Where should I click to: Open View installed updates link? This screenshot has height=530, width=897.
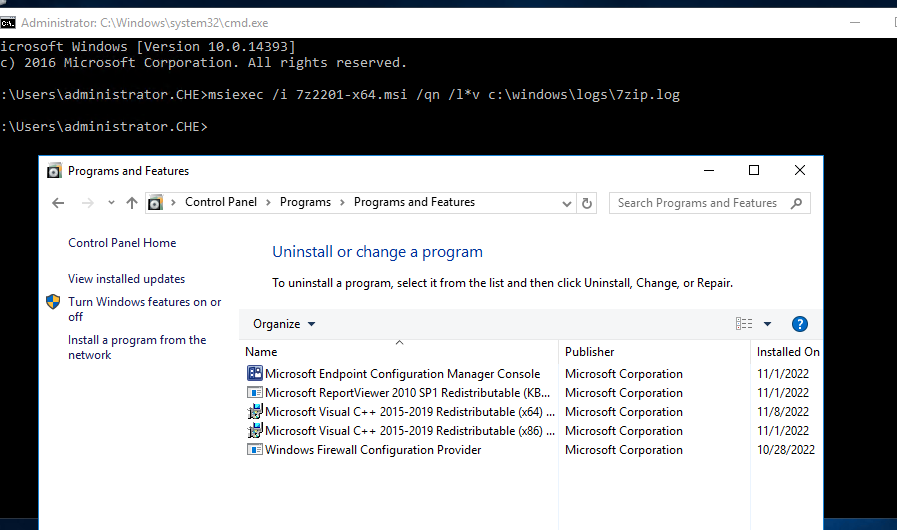[x=126, y=279]
